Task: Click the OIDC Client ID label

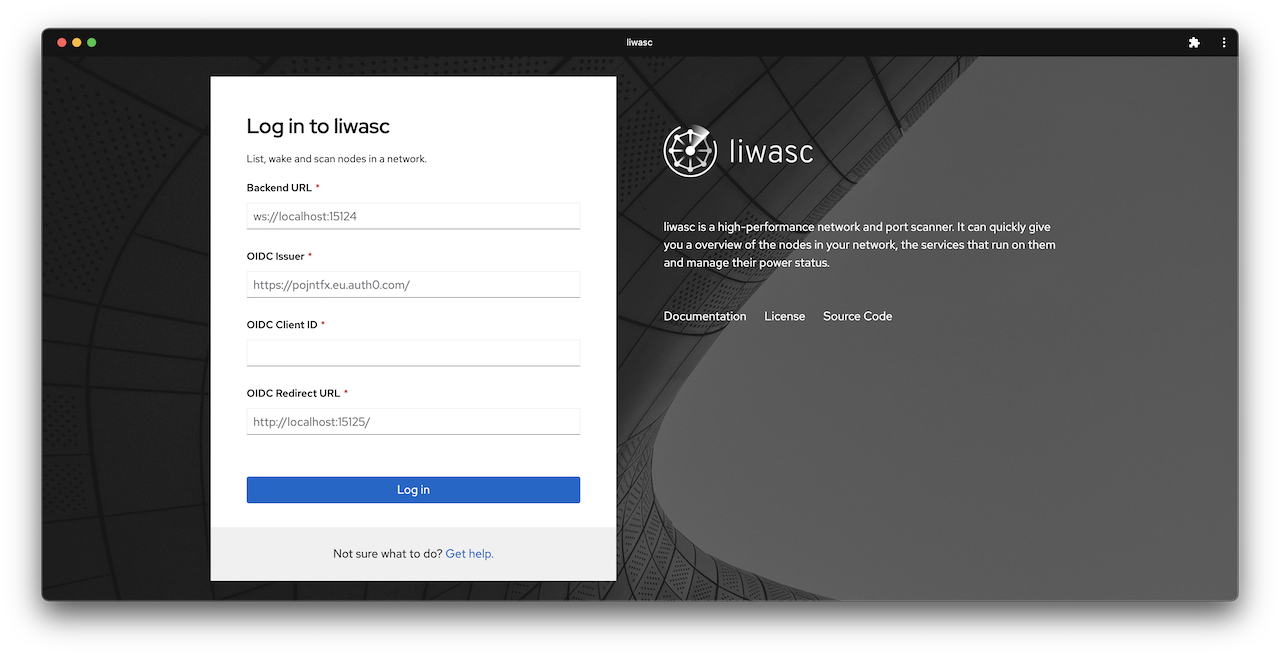Action: pos(283,324)
